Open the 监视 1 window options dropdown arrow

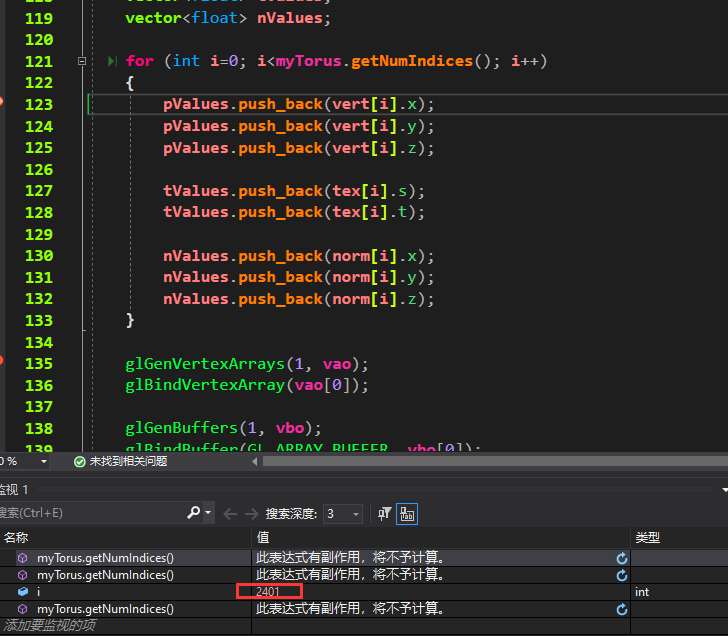pyautogui.click(x=724, y=490)
